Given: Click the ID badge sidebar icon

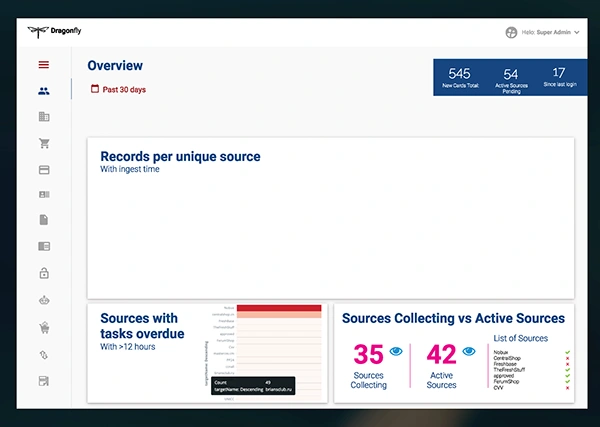Looking at the screenshot, I should point(44,195).
